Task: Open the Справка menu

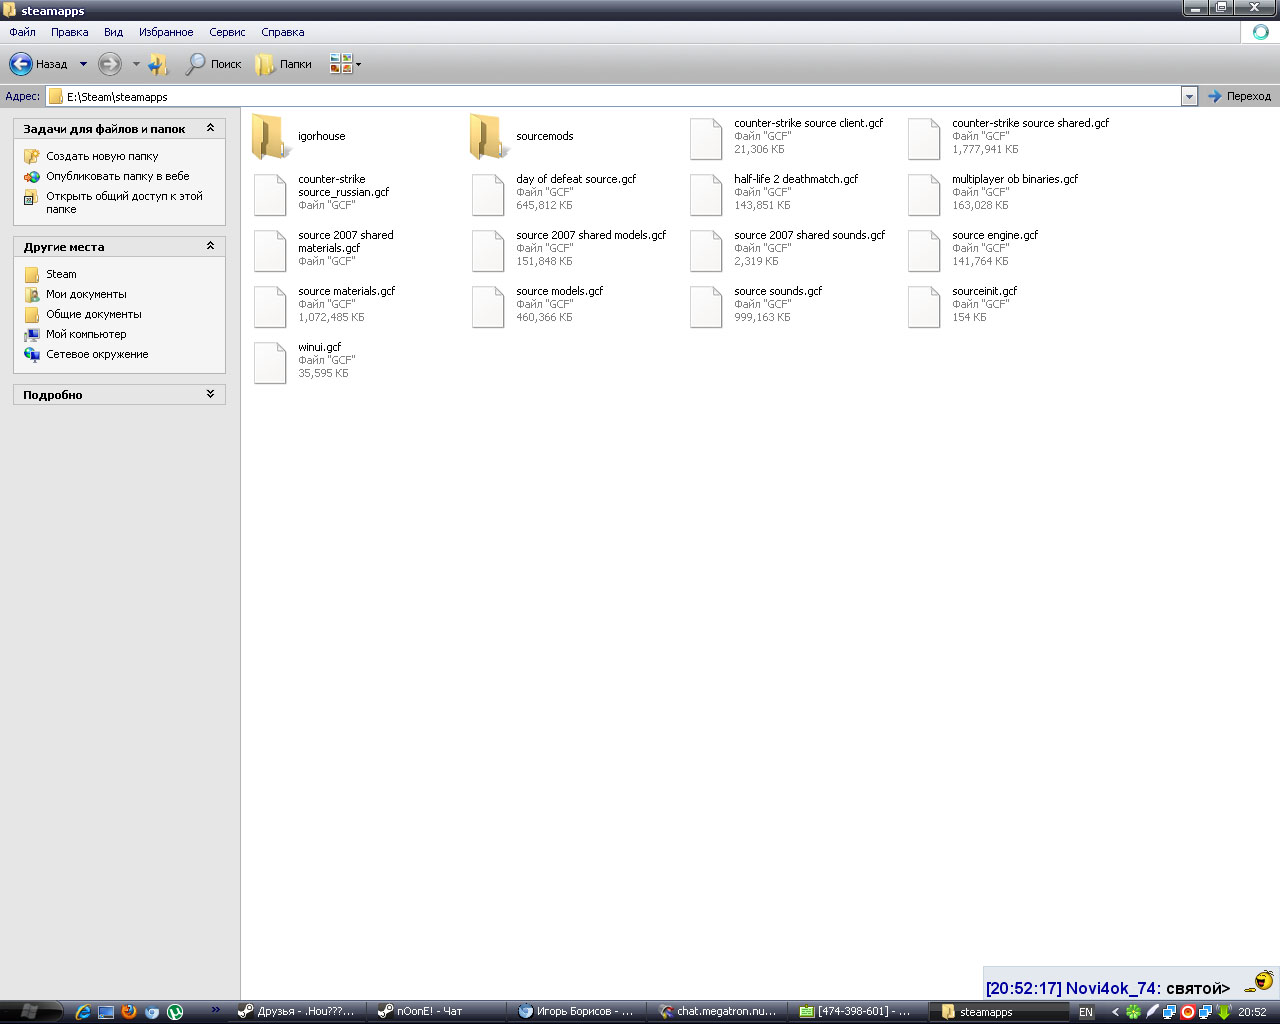Action: pyautogui.click(x=283, y=32)
